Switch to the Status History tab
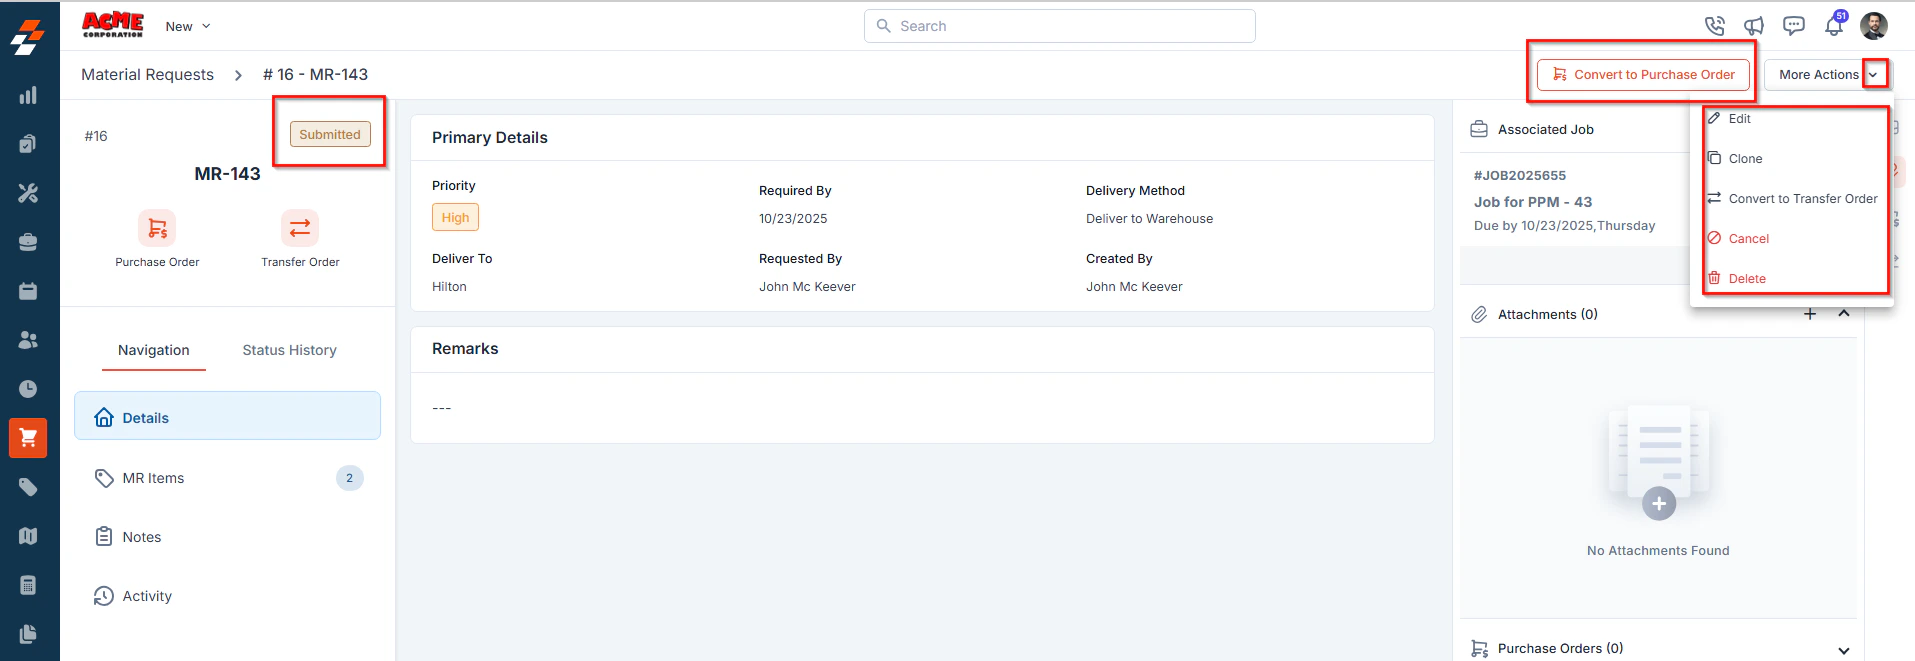The width and height of the screenshot is (1915, 661). tap(289, 350)
